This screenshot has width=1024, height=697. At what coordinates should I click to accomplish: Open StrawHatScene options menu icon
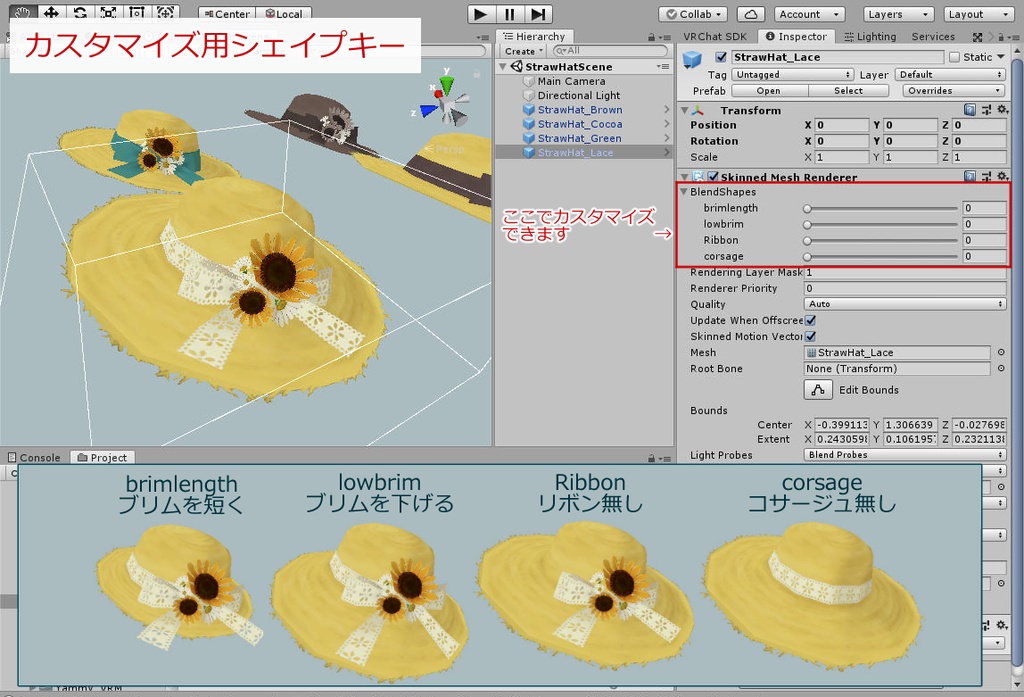coord(663,67)
